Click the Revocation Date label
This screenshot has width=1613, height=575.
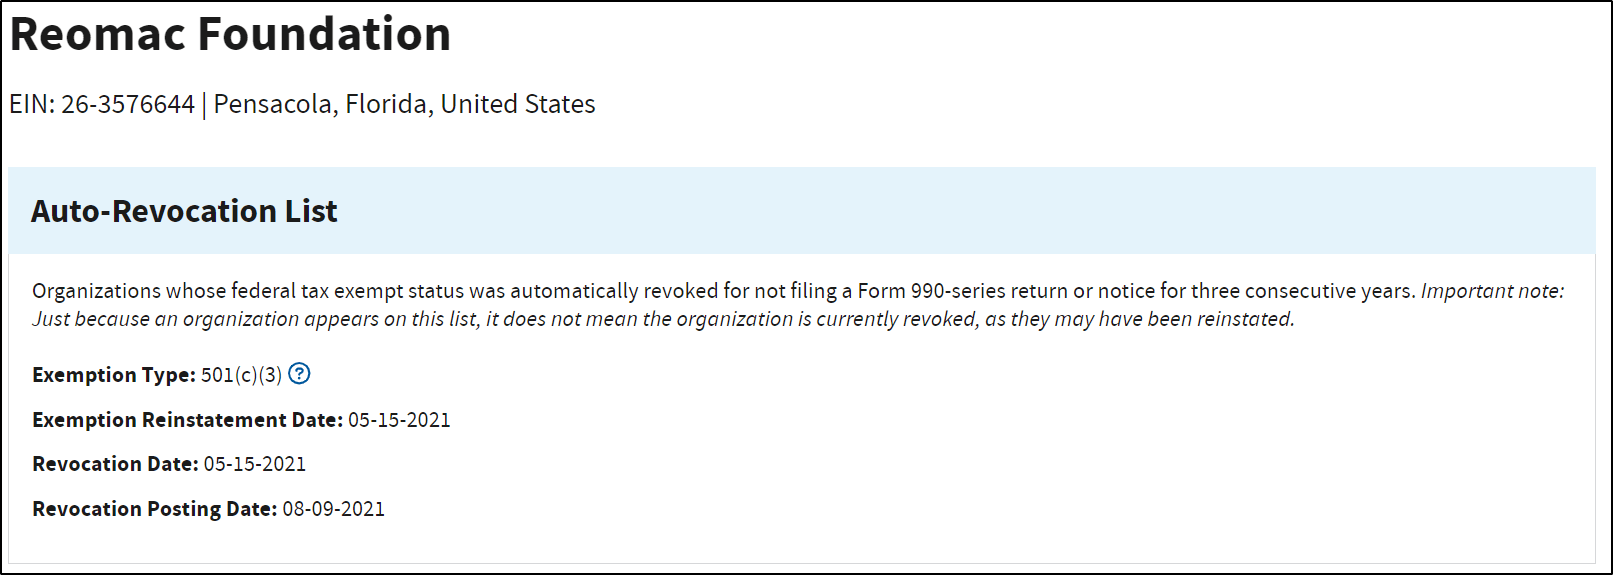(115, 464)
